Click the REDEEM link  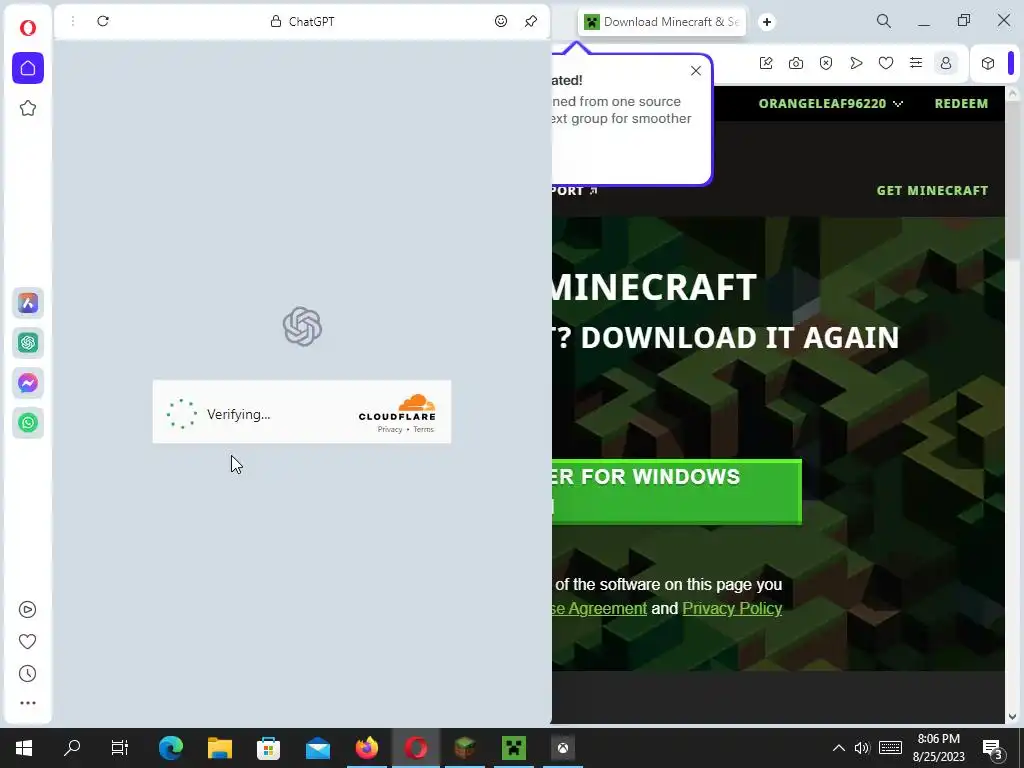point(961,103)
